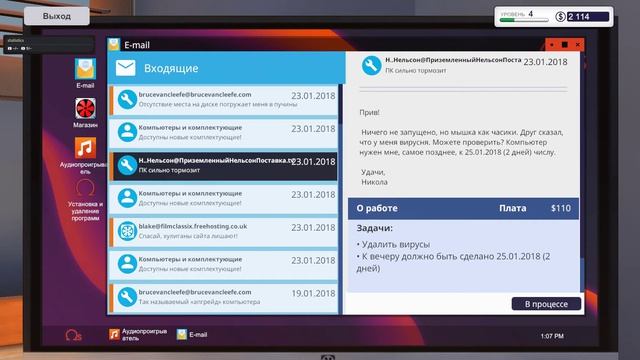Open Компьютеры и комплектующие email below blake message
This screenshot has height=360, width=640.
coord(224,264)
